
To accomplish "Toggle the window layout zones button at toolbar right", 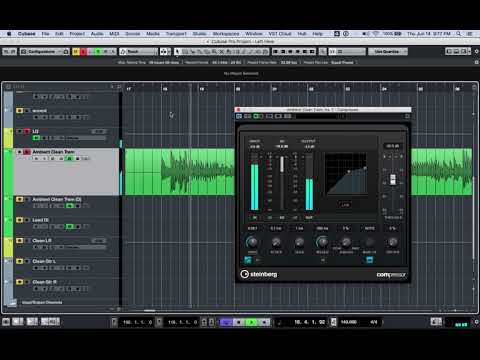I will [457, 51].
